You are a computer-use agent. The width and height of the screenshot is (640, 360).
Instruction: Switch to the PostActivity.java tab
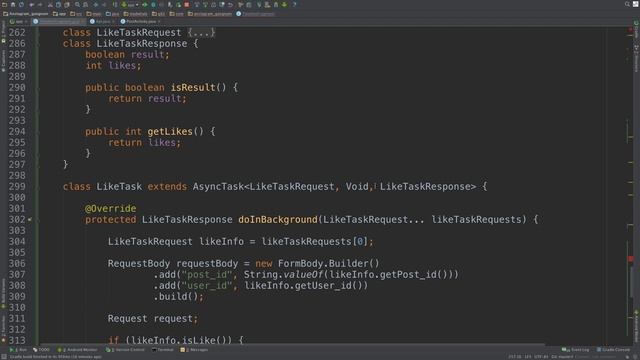click(x=140, y=21)
